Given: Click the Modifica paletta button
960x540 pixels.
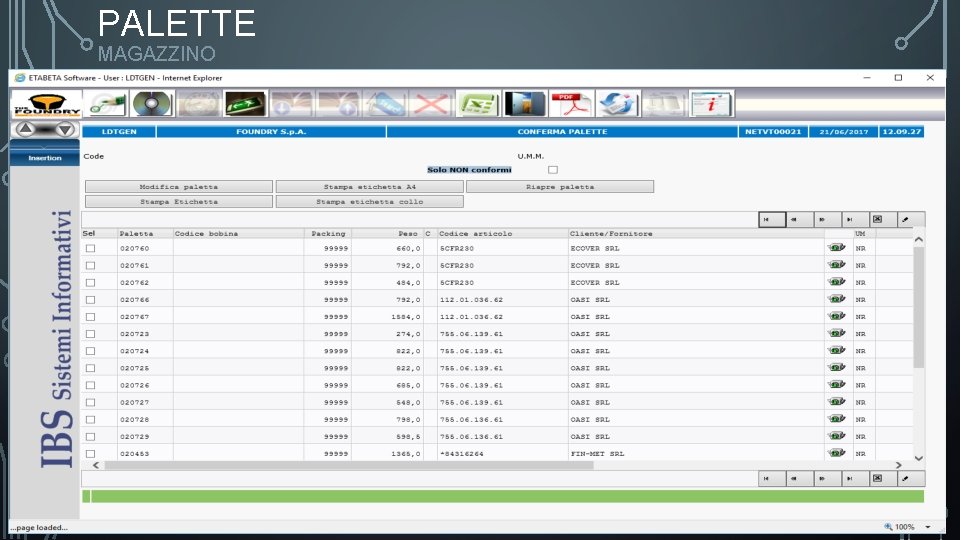Looking at the screenshot, I should point(179,187).
